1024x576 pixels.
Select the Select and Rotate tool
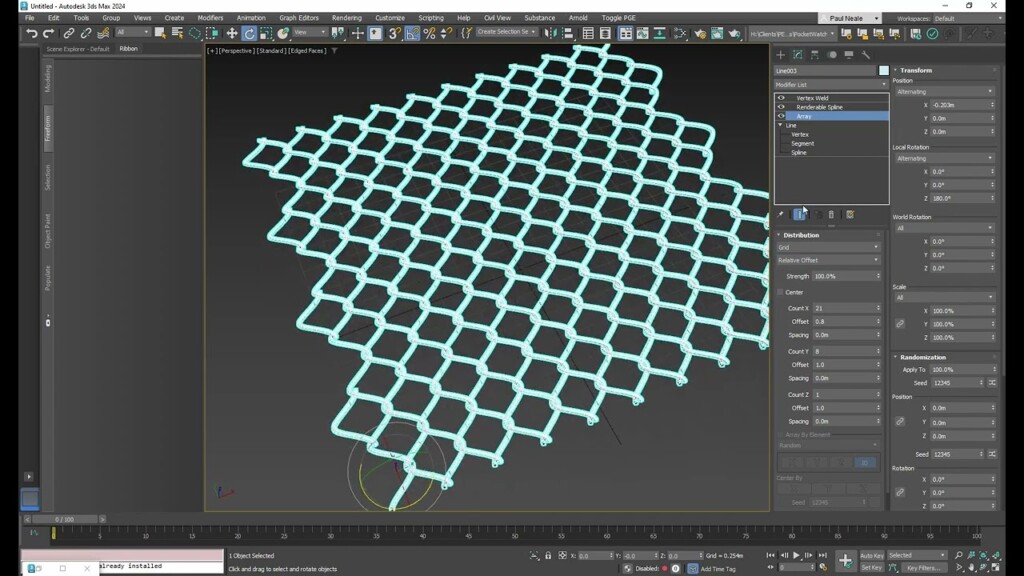(x=249, y=35)
